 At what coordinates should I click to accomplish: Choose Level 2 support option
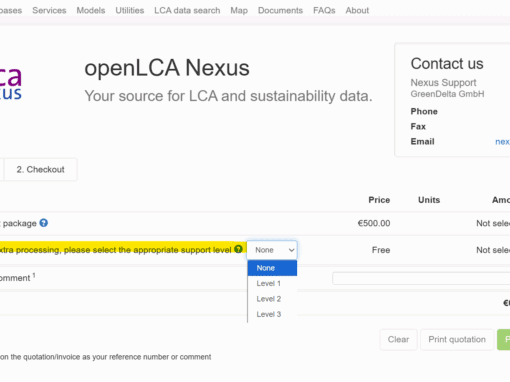272,299
